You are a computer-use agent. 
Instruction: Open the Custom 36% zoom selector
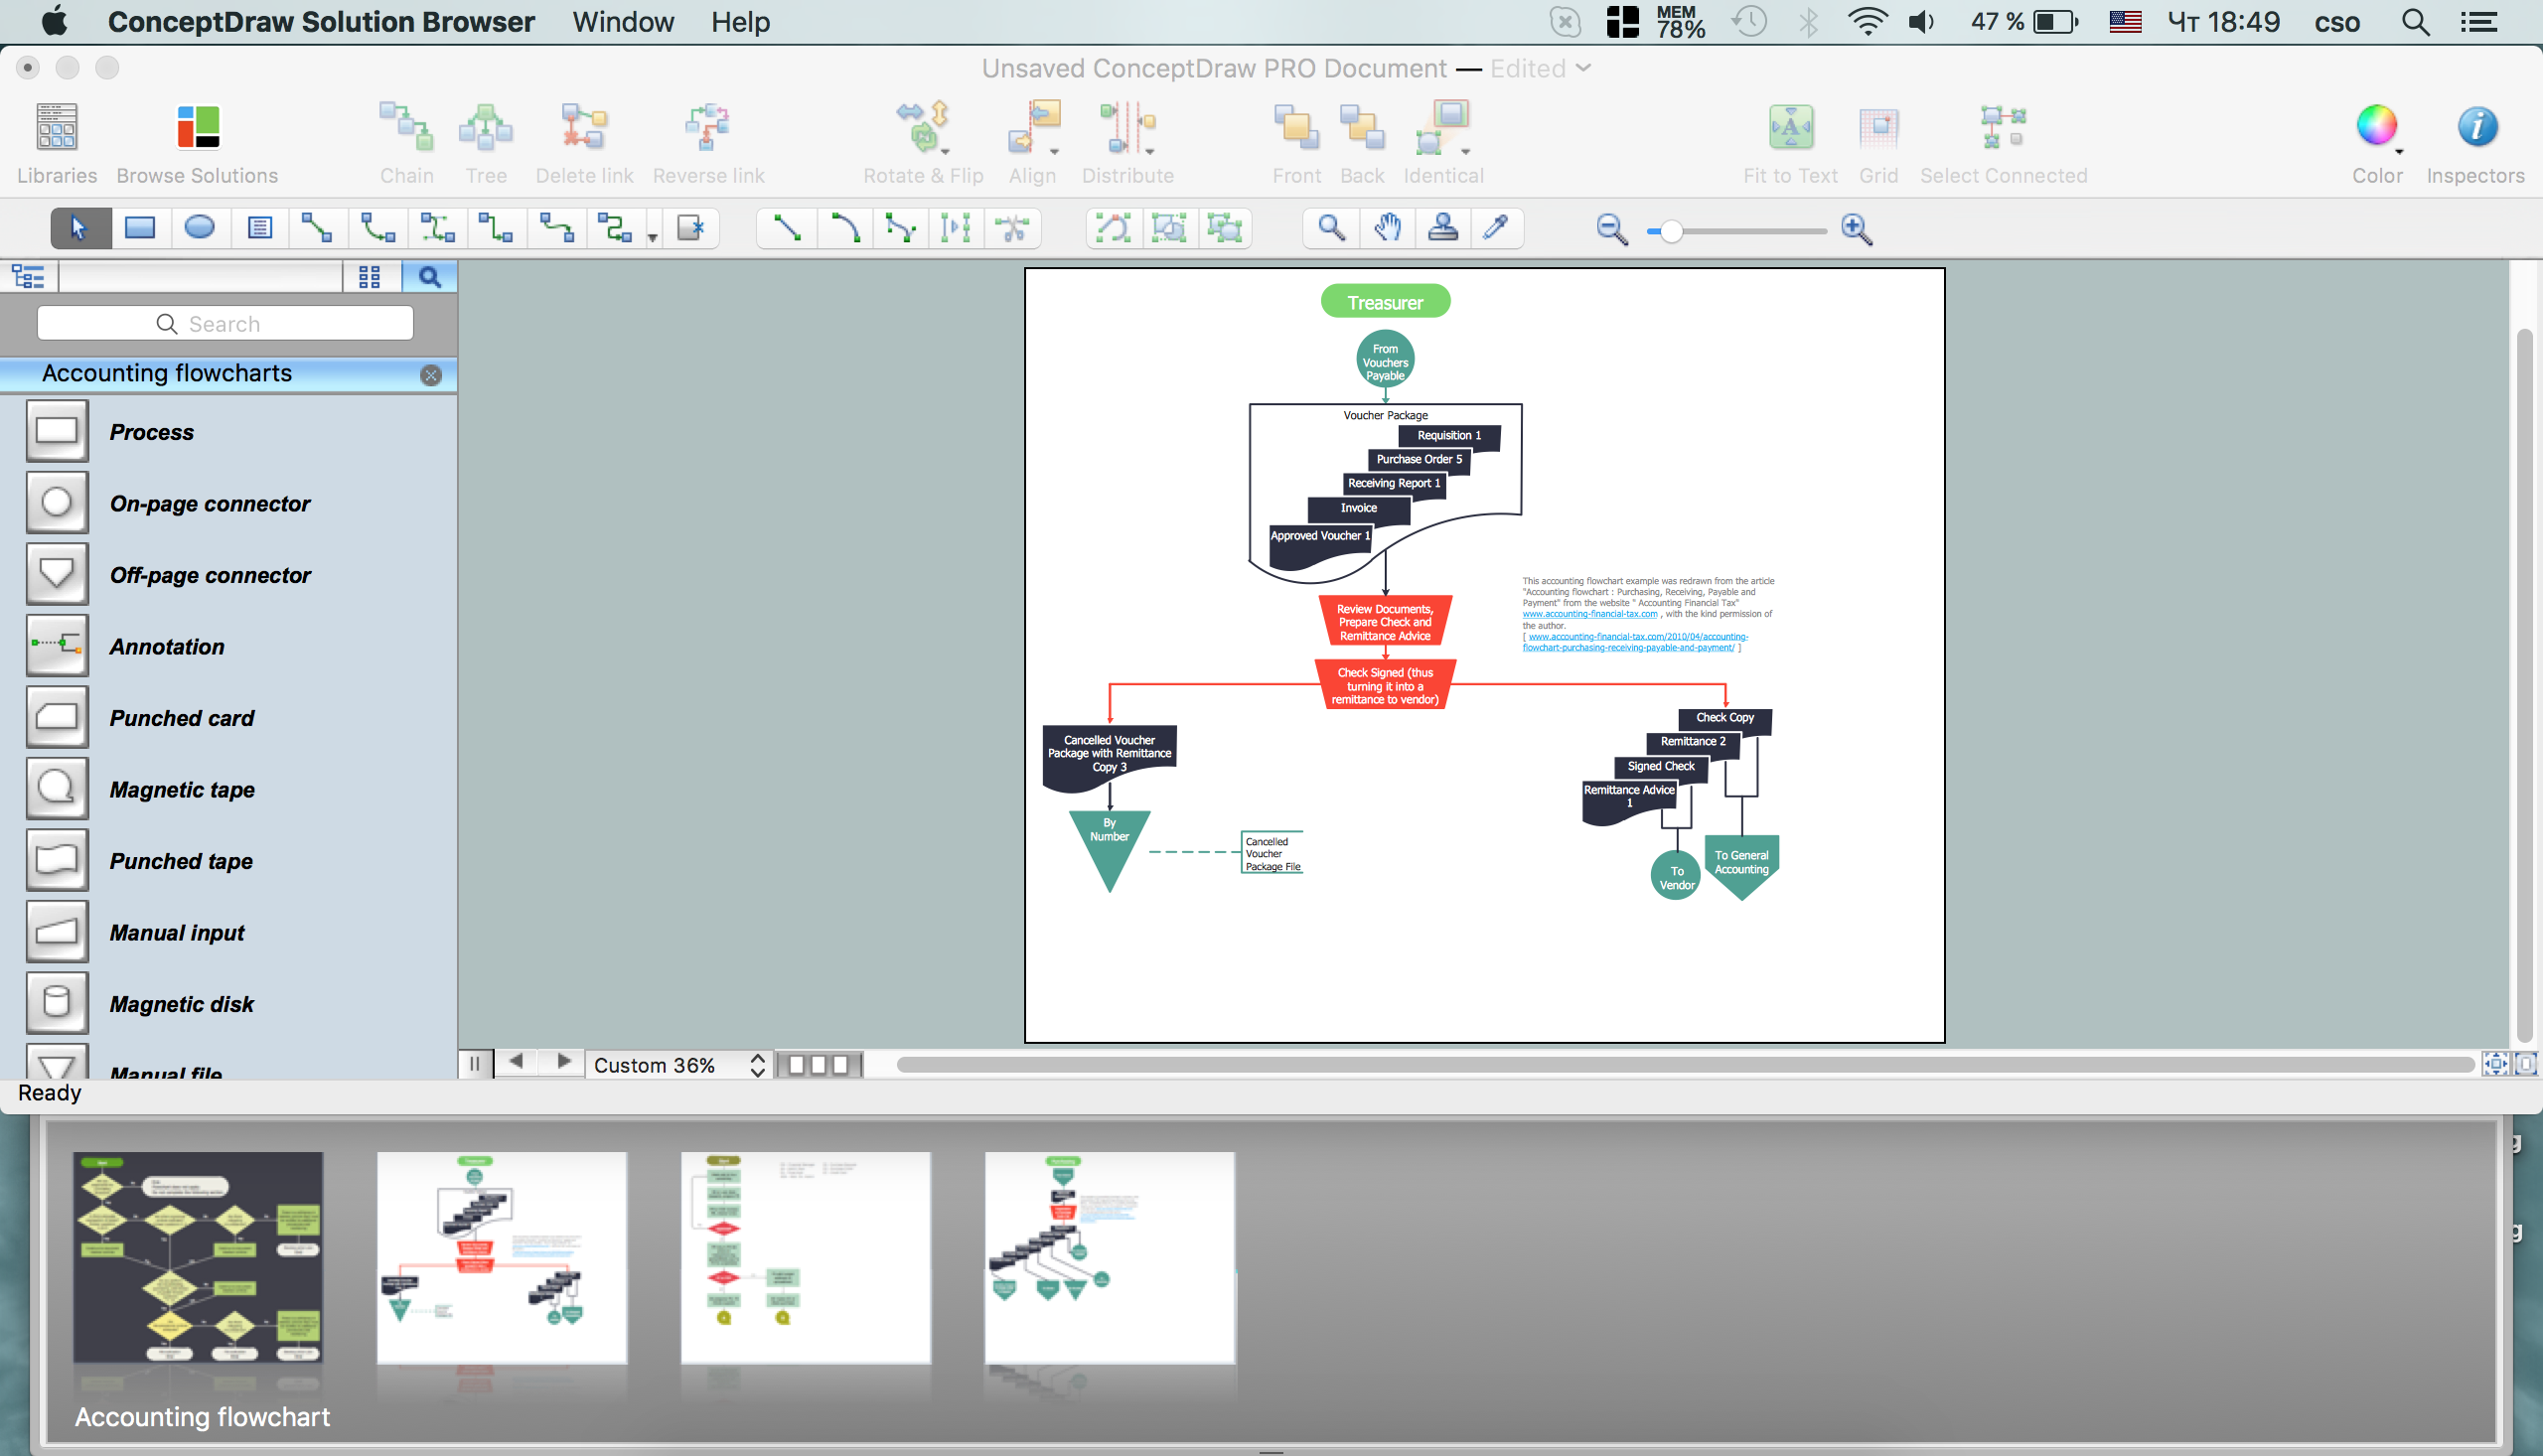point(680,1065)
